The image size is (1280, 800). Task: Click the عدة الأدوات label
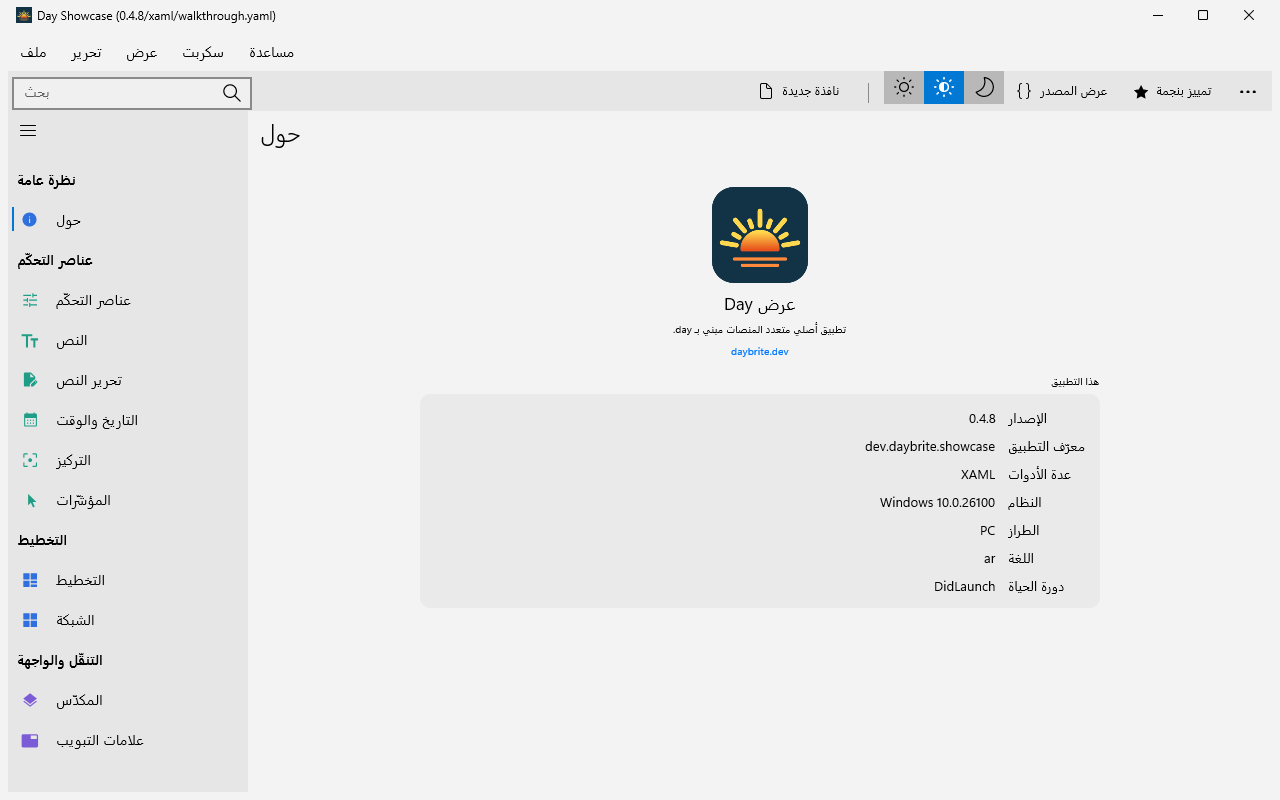[1039, 475]
